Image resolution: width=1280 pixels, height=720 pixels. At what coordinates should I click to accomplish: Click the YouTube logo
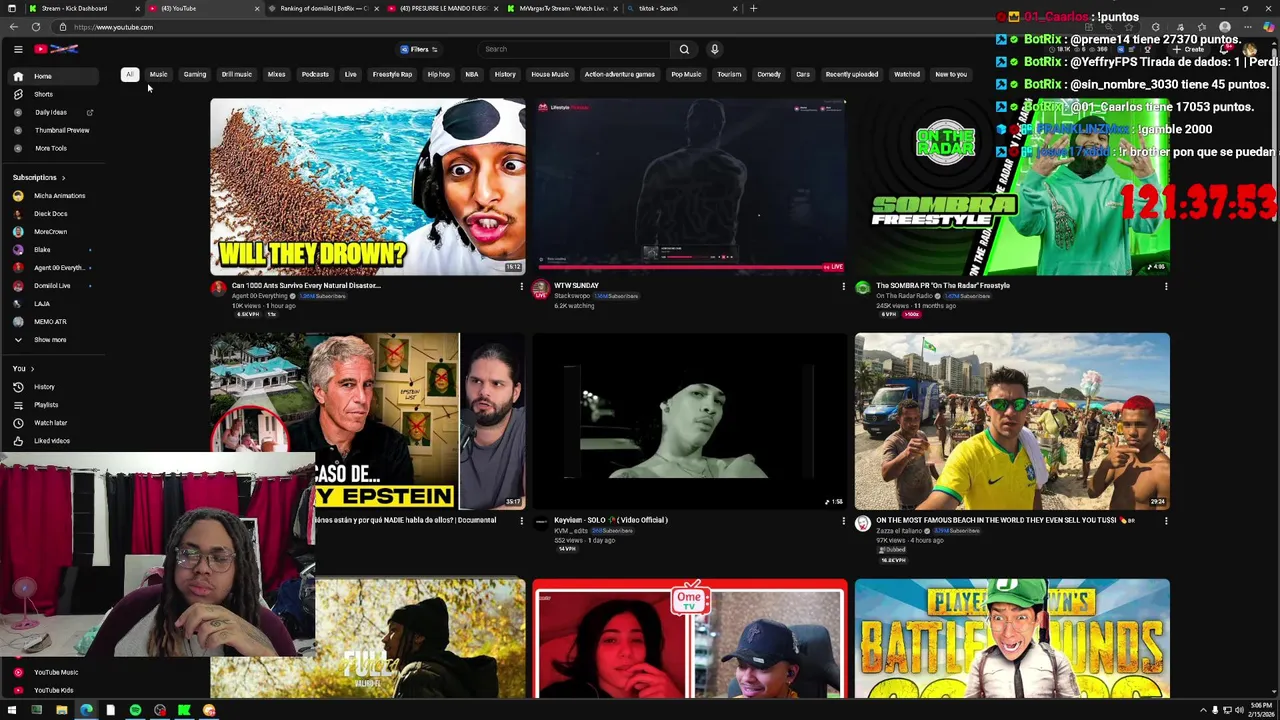coord(56,49)
